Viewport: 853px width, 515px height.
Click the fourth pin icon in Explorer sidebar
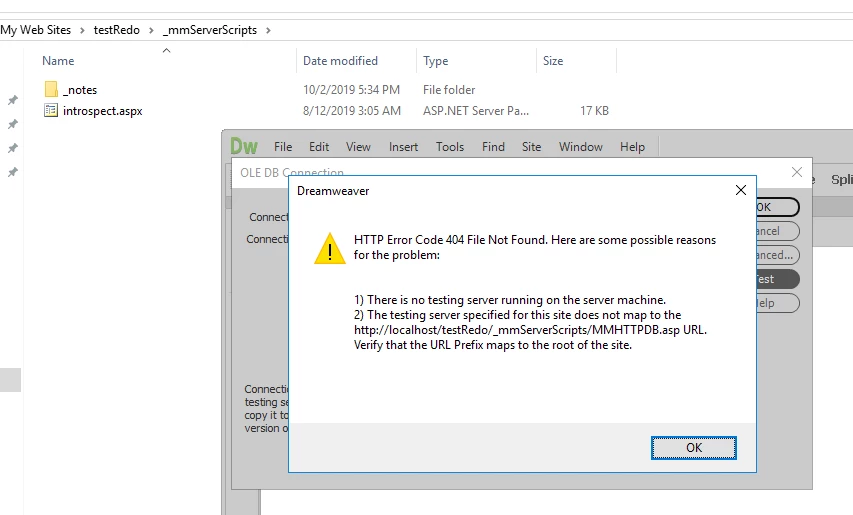[13, 172]
